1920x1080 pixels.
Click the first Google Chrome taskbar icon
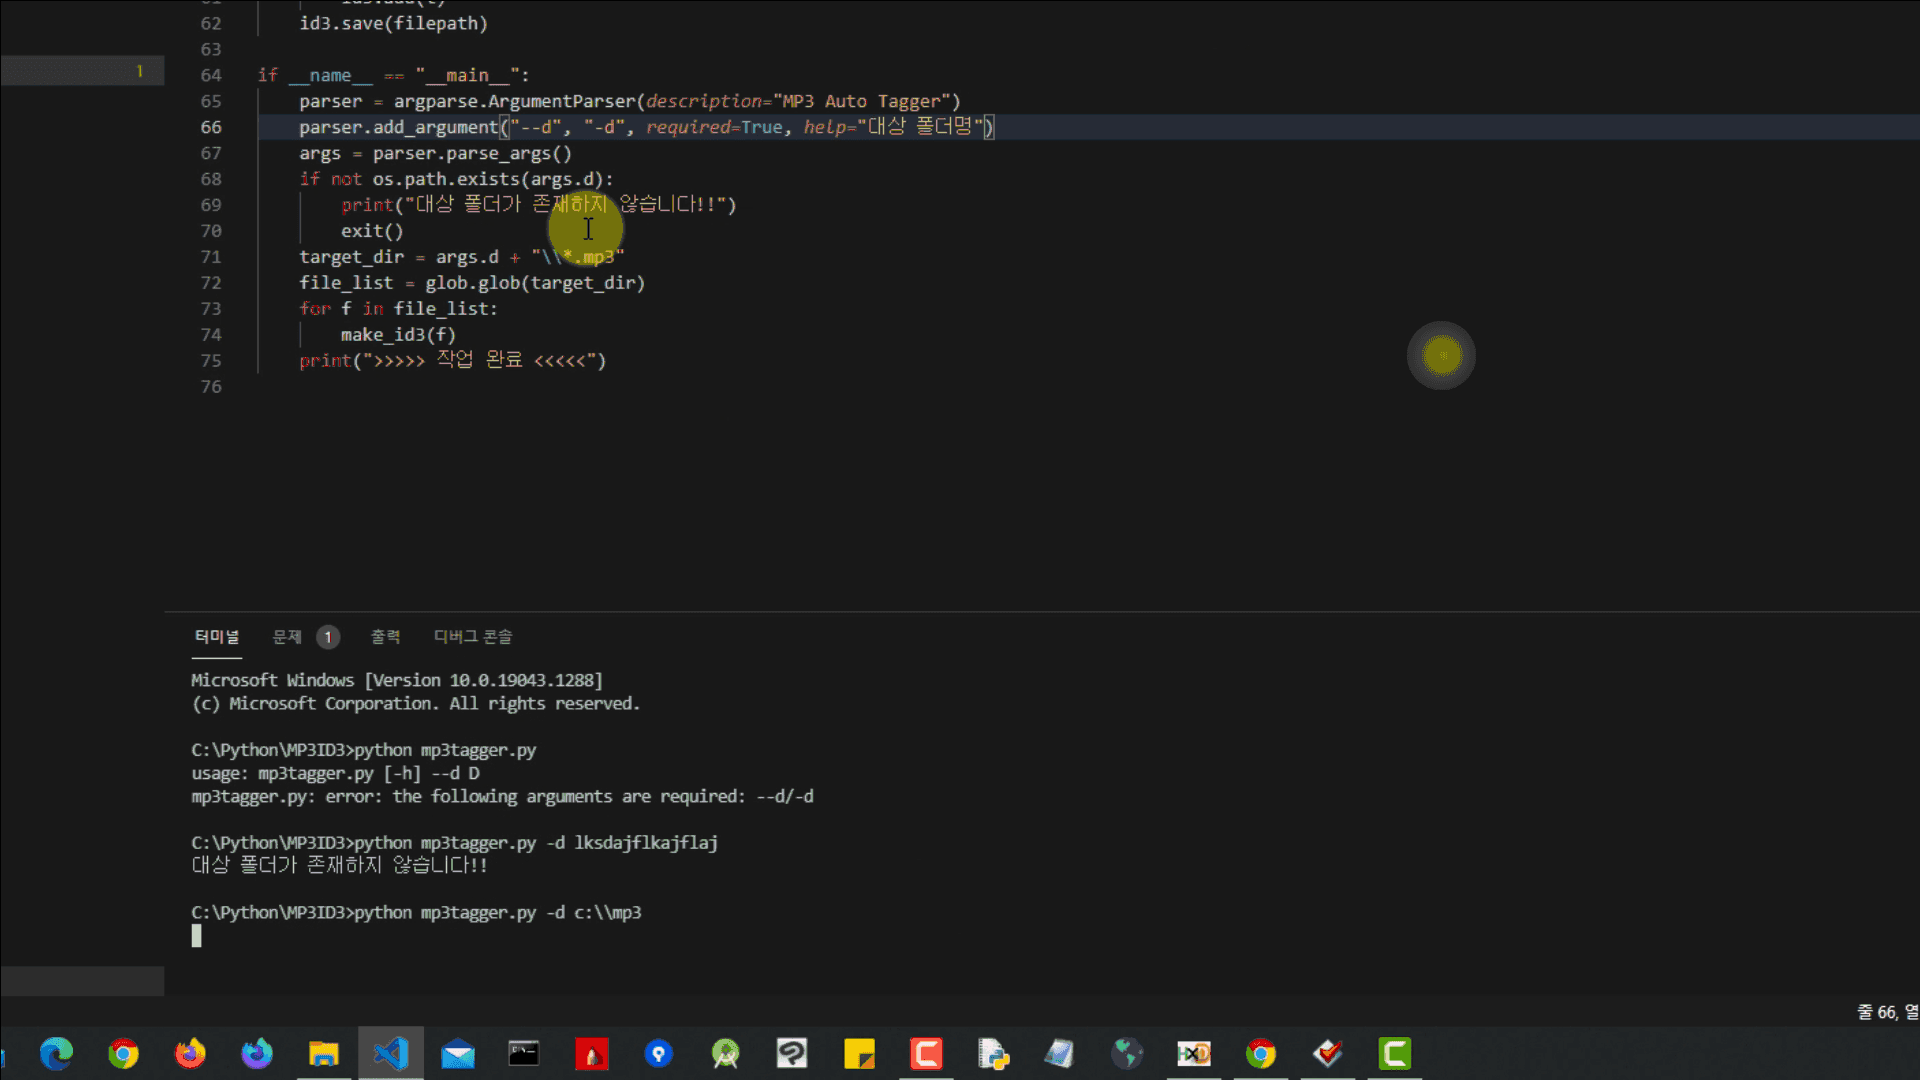123,1053
